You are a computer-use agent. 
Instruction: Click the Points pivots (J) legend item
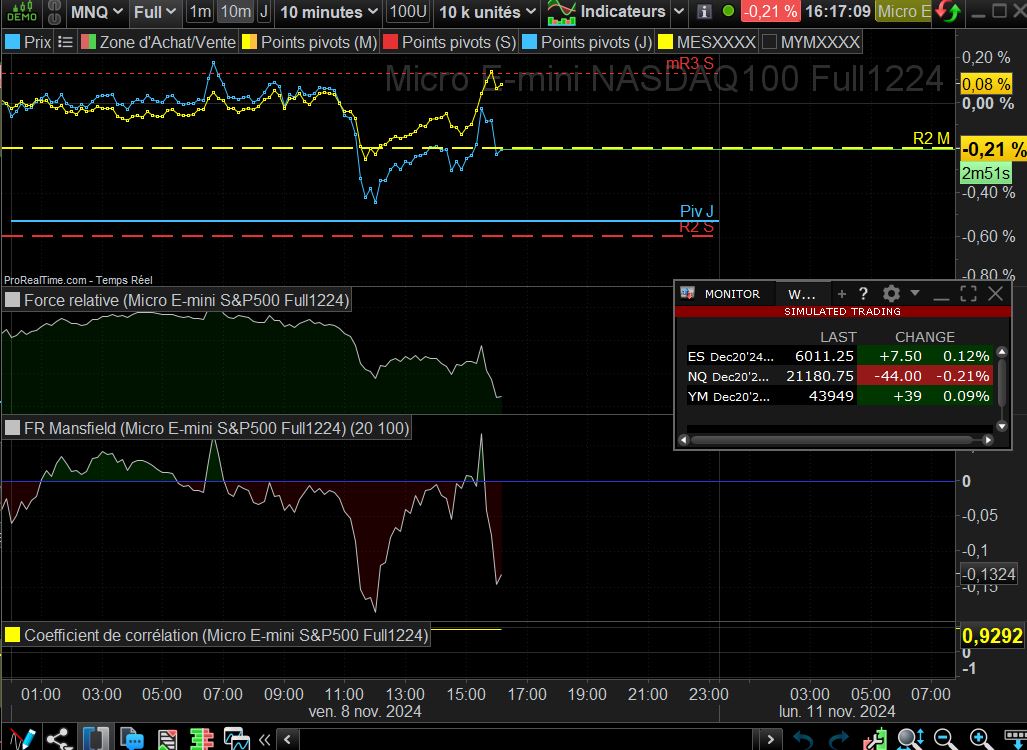coord(588,43)
